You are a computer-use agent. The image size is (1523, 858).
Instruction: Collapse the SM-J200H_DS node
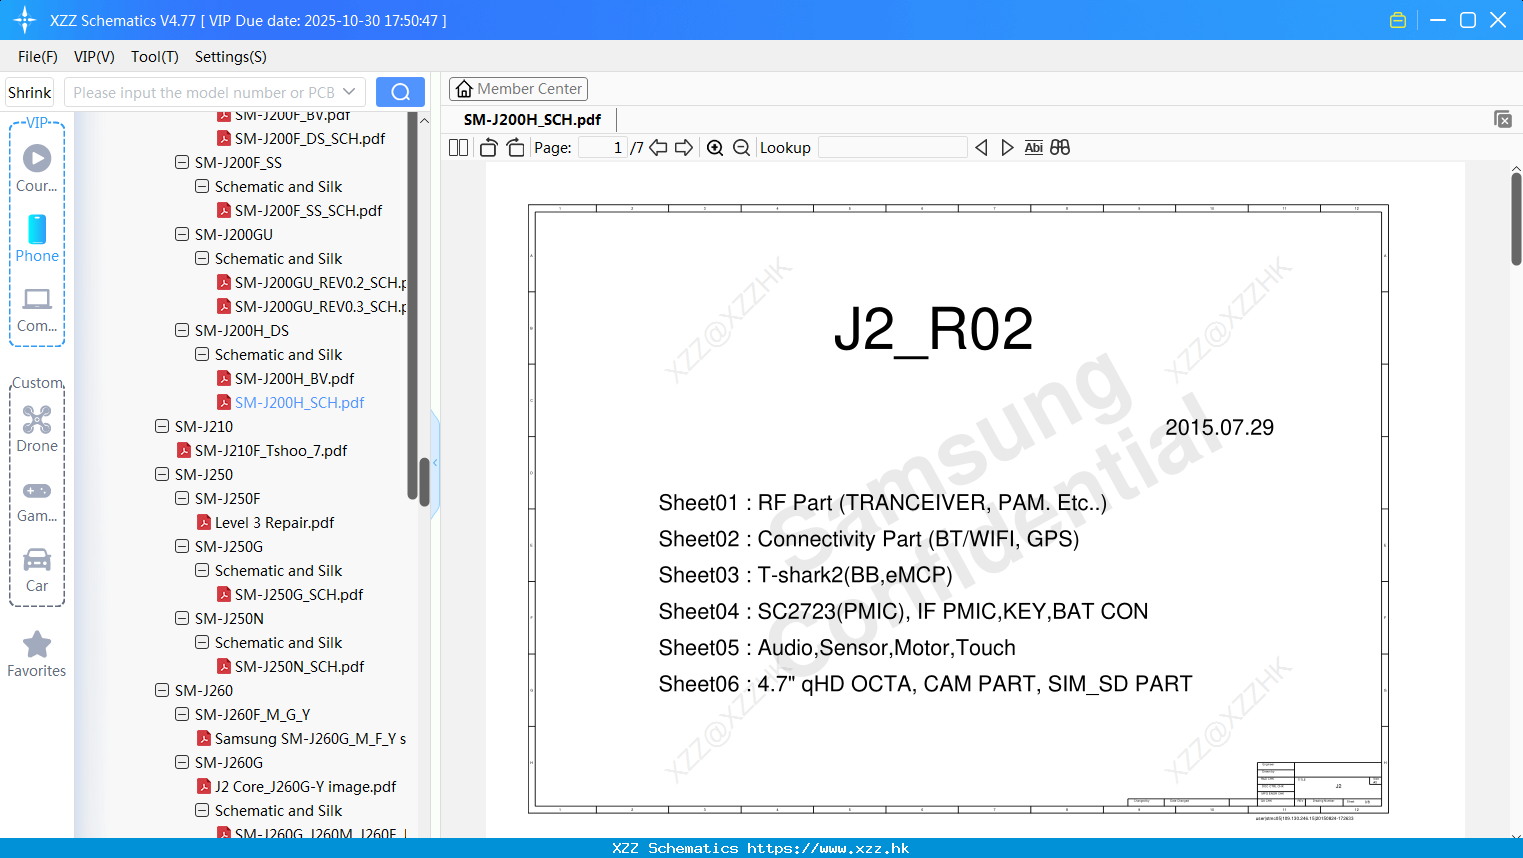(x=182, y=330)
